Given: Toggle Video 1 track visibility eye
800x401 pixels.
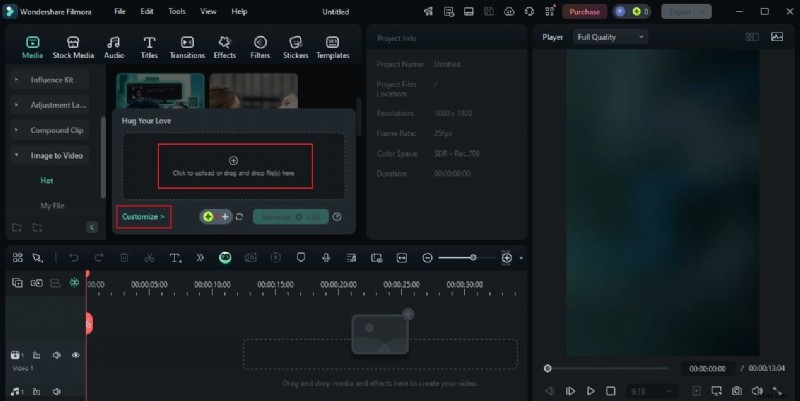Looking at the screenshot, I should [x=75, y=355].
